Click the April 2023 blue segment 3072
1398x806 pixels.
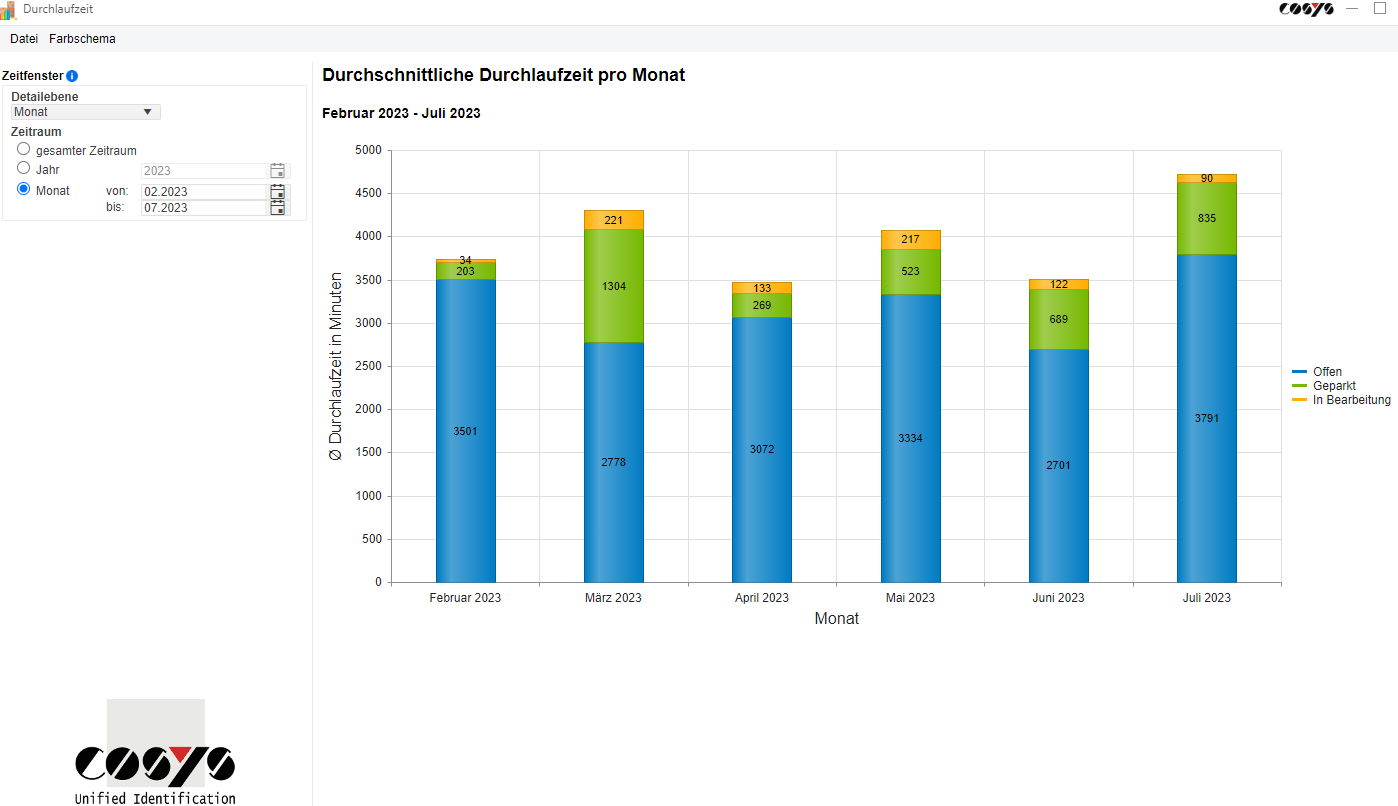tap(762, 449)
